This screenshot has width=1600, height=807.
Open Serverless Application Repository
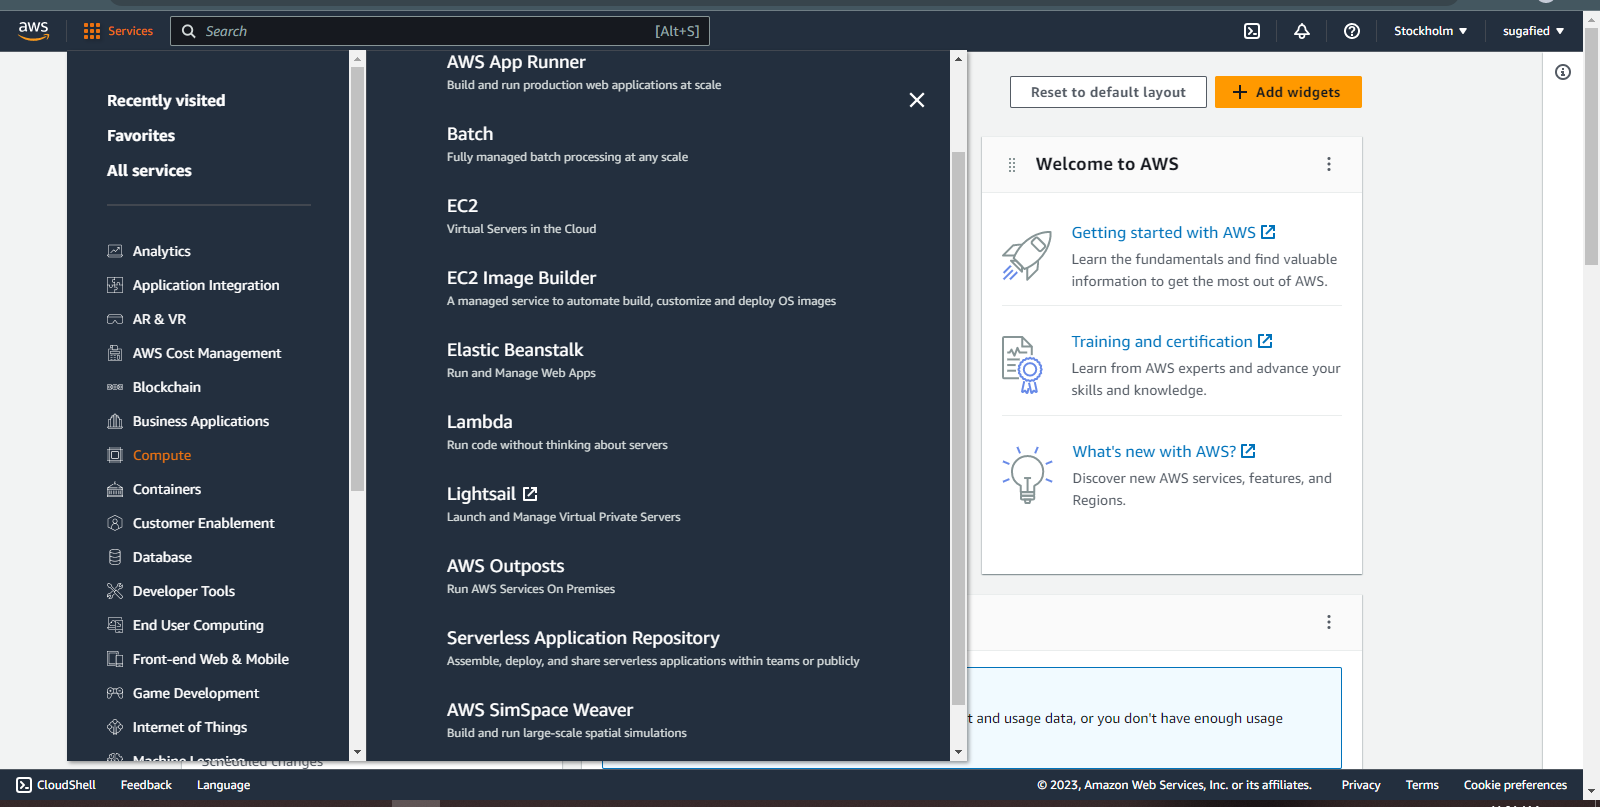tap(583, 638)
